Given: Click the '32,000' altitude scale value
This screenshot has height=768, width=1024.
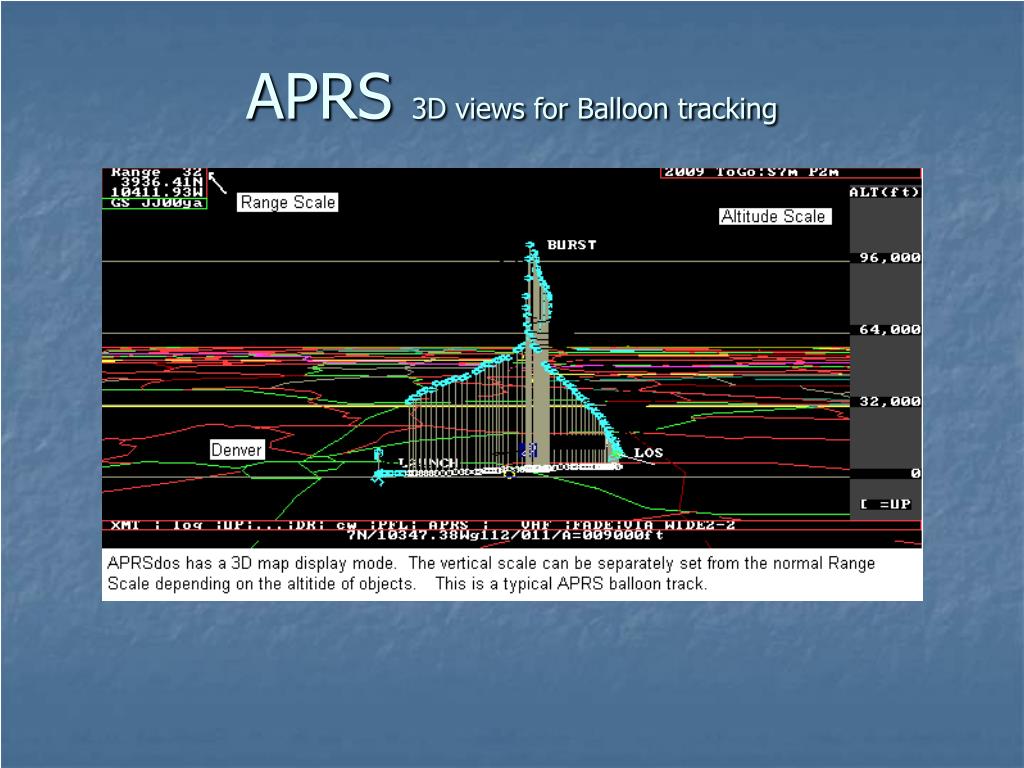Looking at the screenshot, I should pyautogui.click(x=890, y=402).
